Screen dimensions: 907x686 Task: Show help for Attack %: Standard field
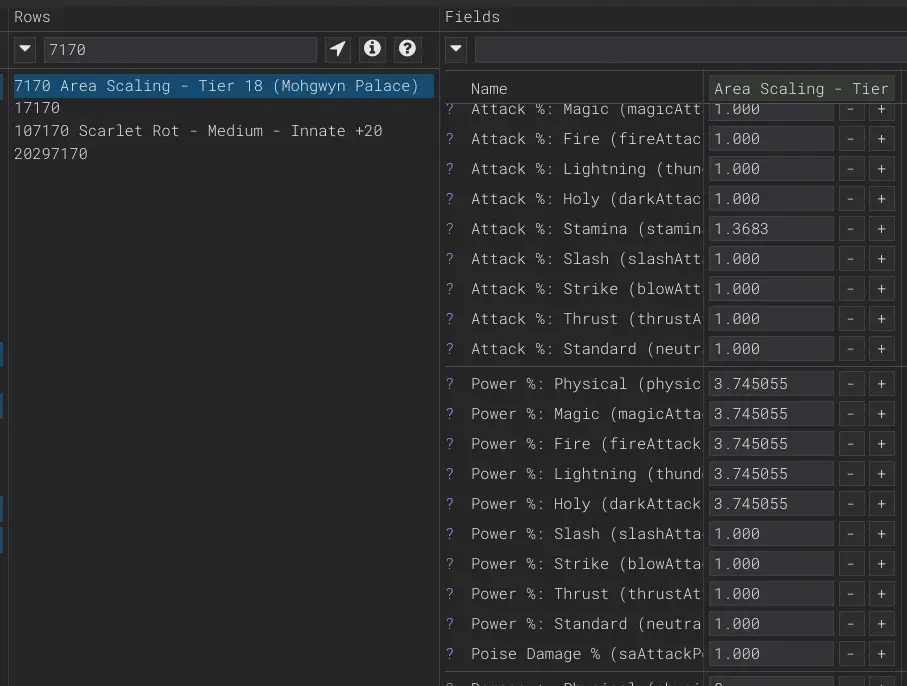click(450, 349)
